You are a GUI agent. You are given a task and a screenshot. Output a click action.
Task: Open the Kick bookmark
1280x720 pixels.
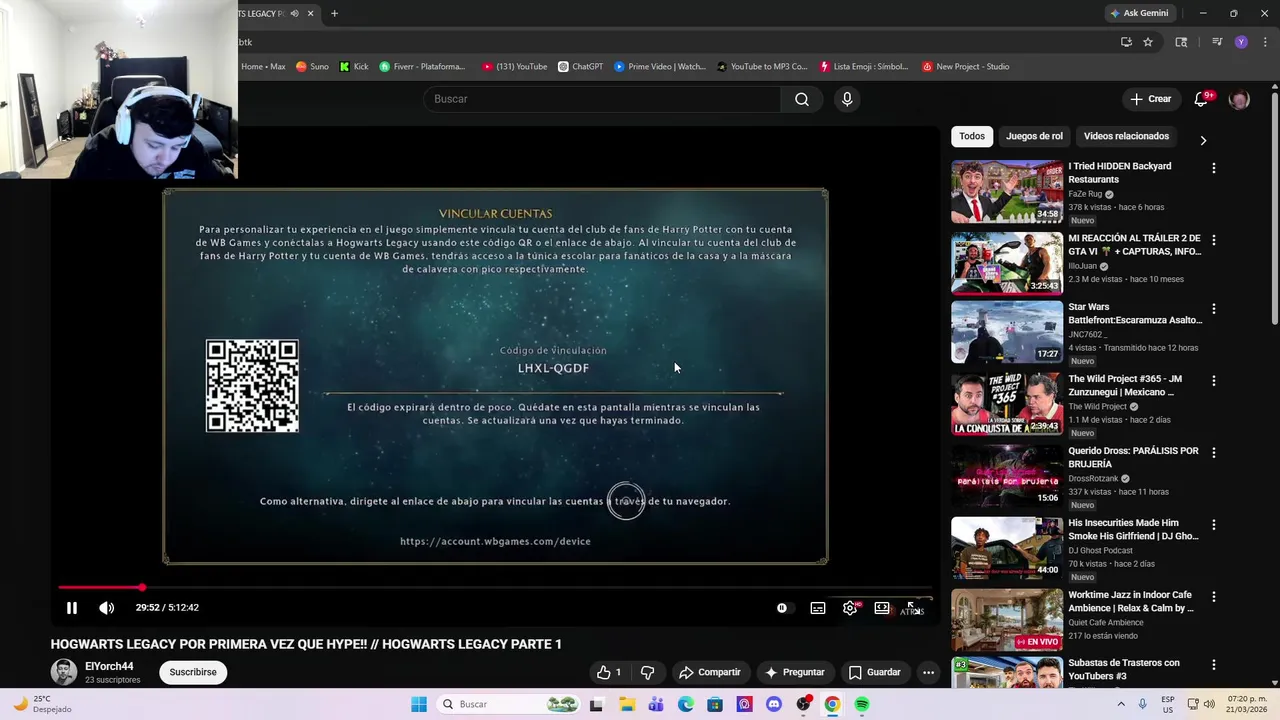tap(354, 67)
